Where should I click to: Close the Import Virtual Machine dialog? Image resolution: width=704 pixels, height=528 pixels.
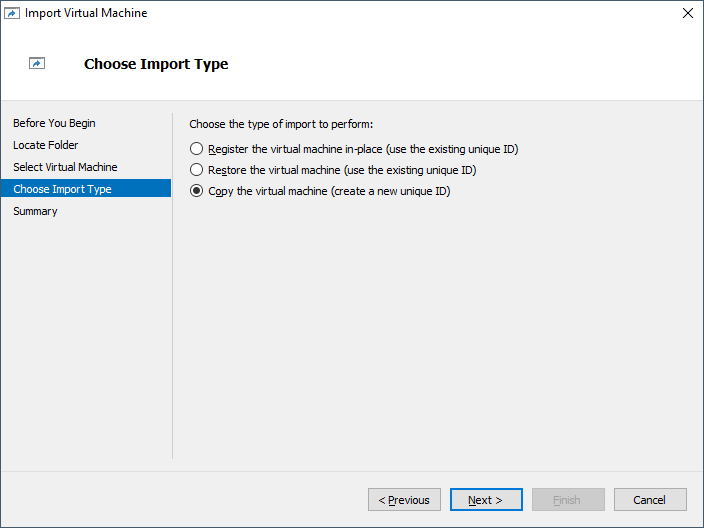click(x=686, y=13)
